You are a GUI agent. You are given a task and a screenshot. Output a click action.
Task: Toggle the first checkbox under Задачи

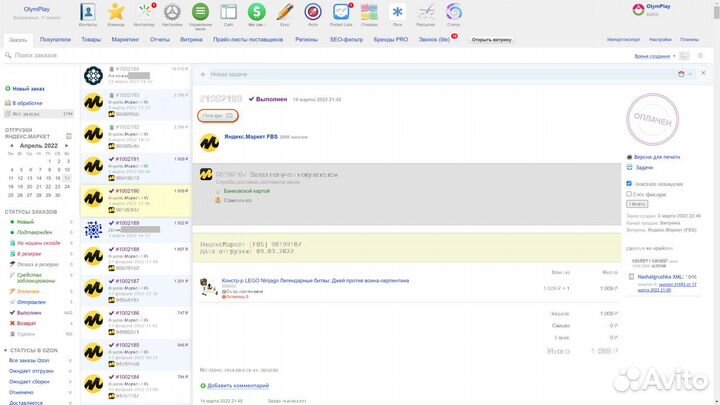click(x=629, y=184)
